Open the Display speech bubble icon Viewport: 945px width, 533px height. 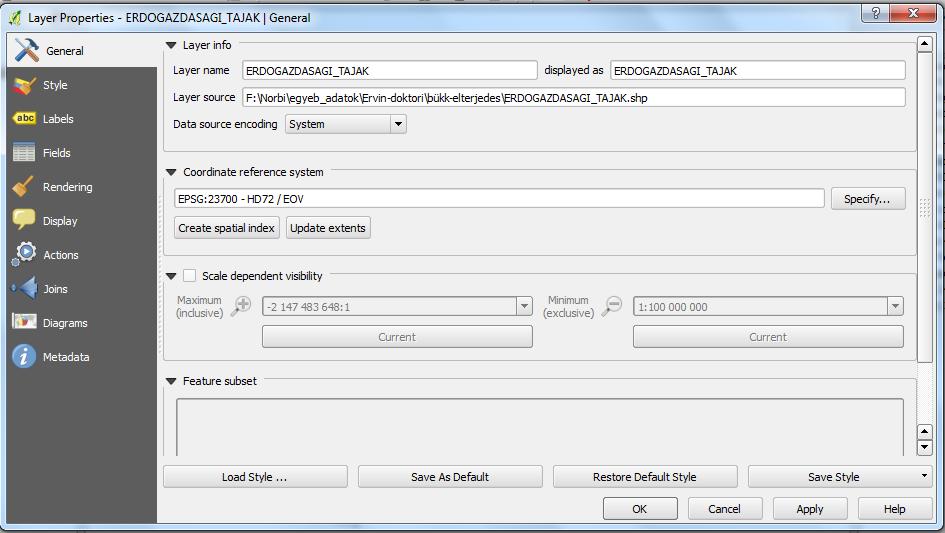click(24, 220)
